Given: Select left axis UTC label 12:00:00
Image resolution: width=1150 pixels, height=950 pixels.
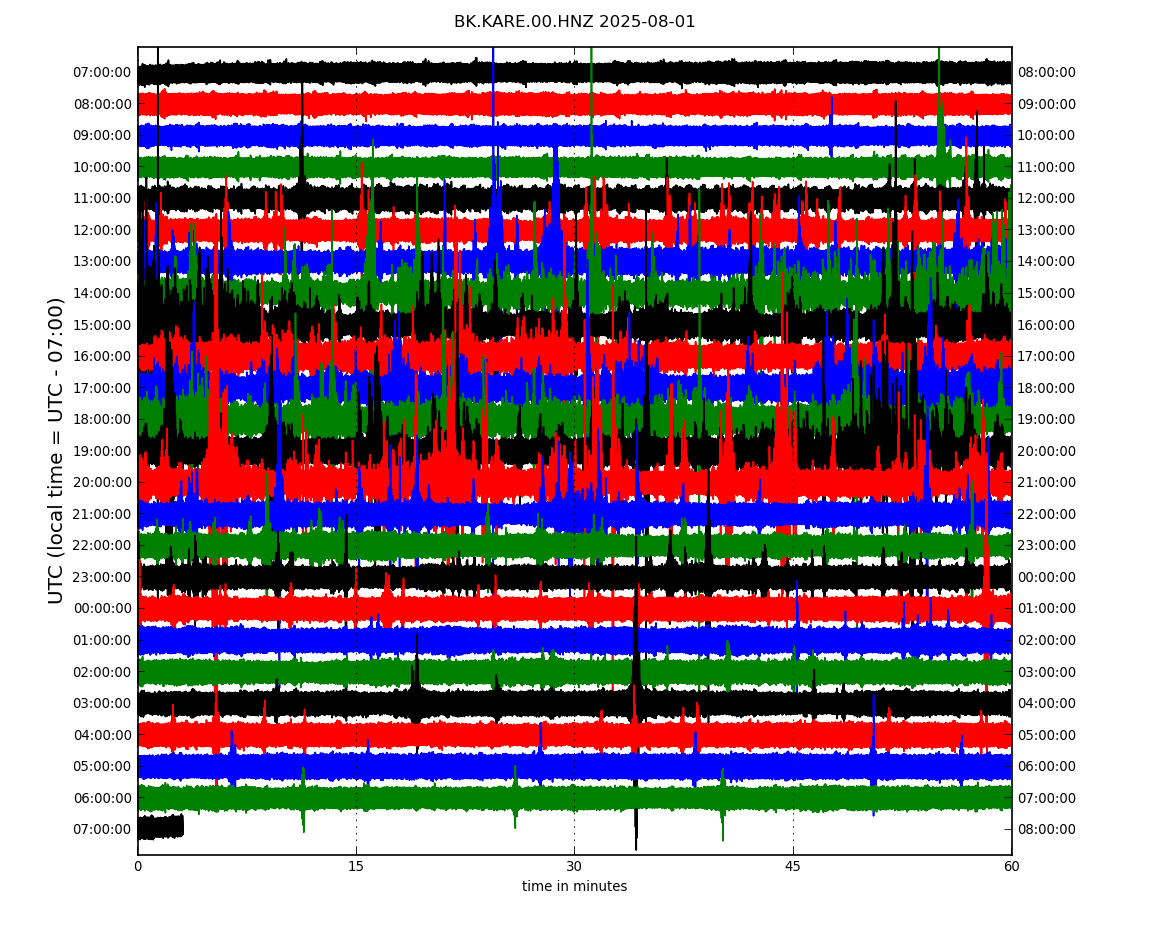Looking at the screenshot, I should point(103,230).
